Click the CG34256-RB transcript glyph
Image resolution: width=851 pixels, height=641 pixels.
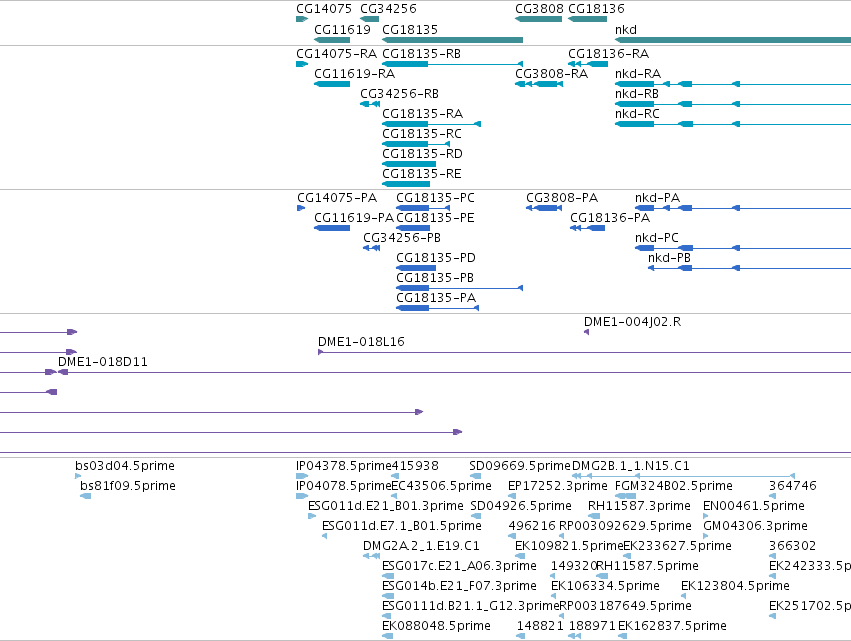click(370, 104)
